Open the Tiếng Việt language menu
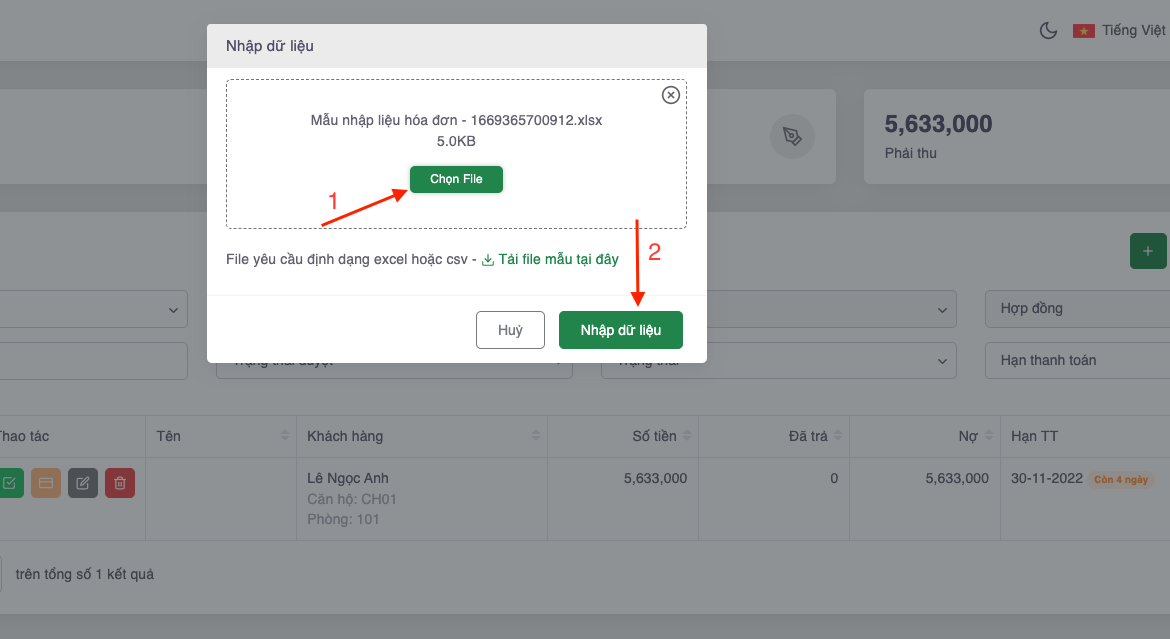 (x=1133, y=31)
